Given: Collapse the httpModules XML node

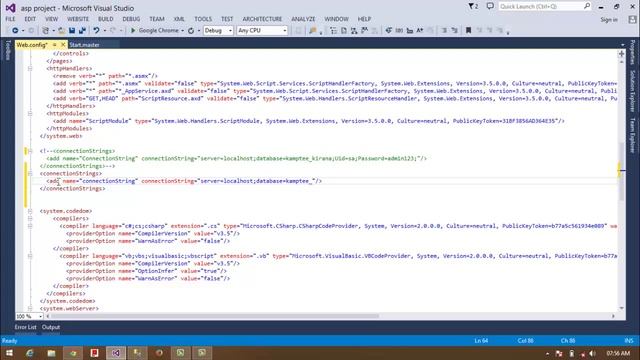Looking at the screenshot, I should coord(30,113).
